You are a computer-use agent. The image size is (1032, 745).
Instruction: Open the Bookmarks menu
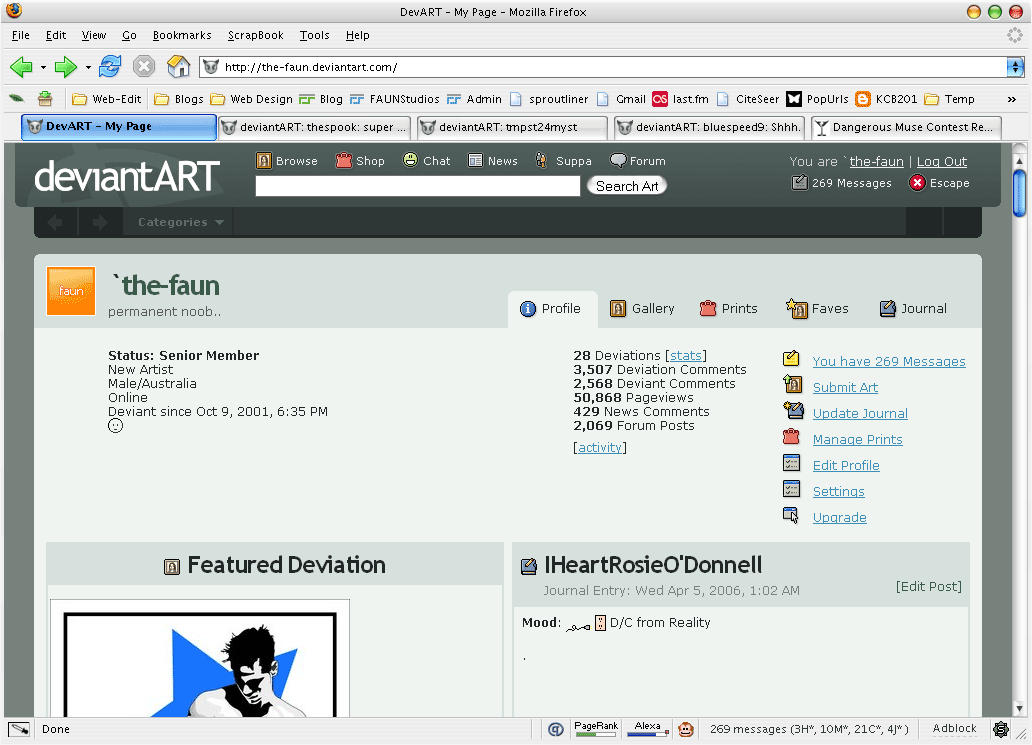coord(182,35)
